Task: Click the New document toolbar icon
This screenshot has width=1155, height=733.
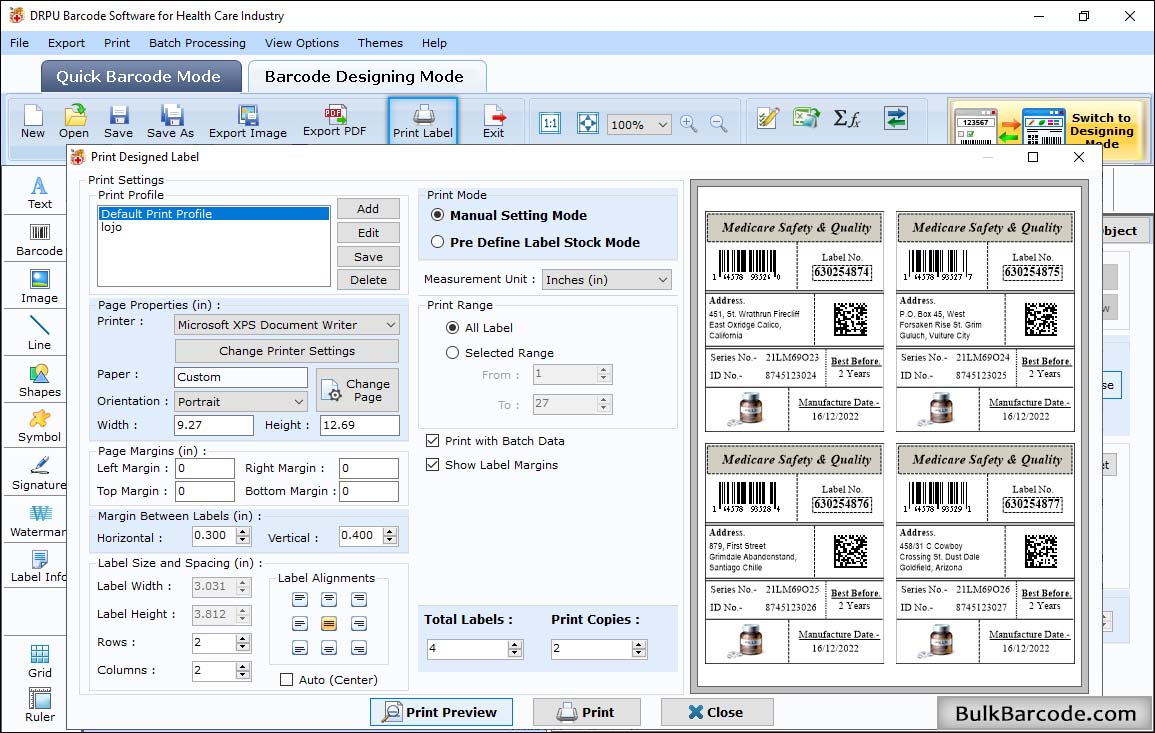Action: 32,122
